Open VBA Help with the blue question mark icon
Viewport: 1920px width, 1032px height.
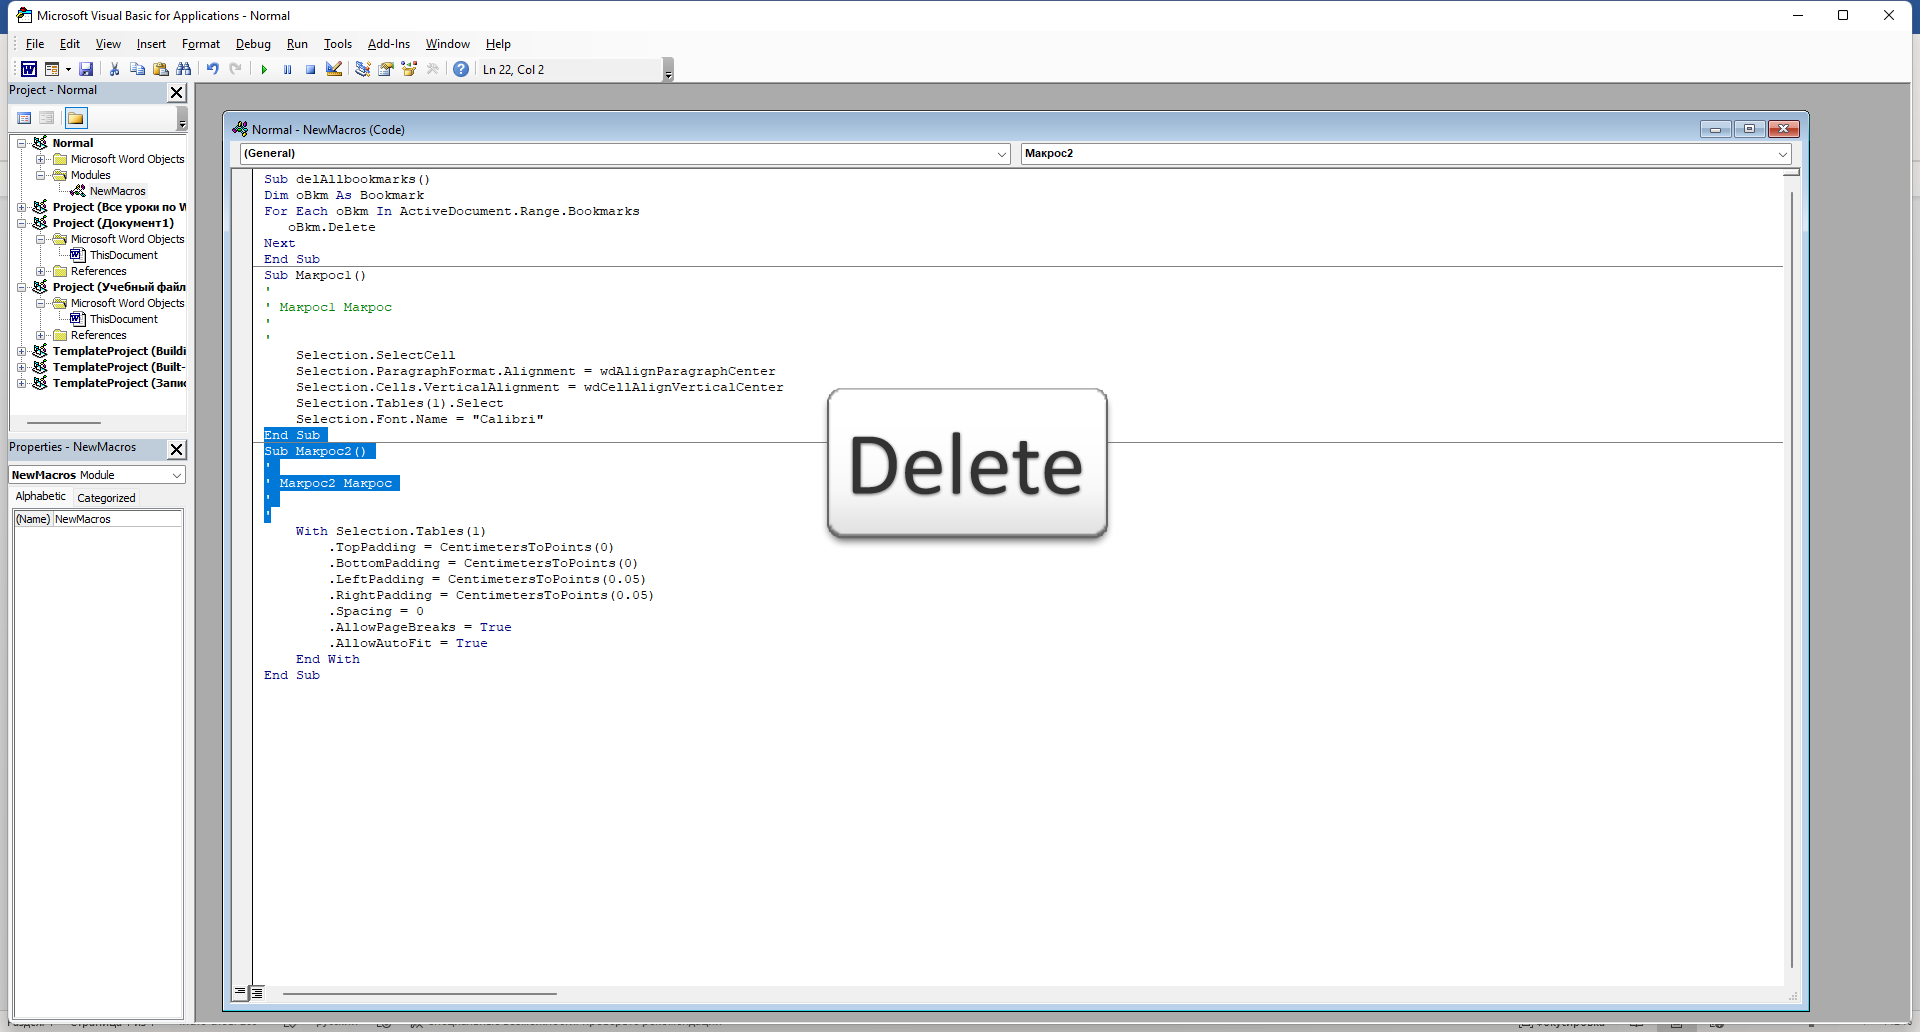click(460, 69)
